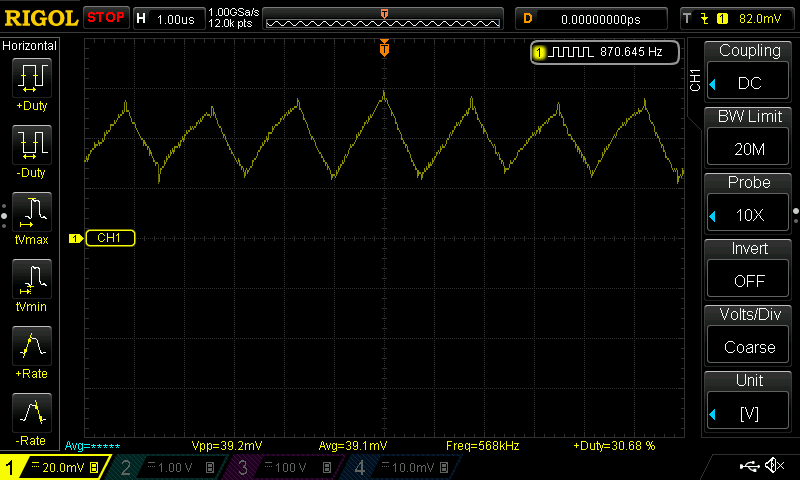Click the CH1 channel label on waveform
This screenshot has width=800, height=480.
pyautogui.click(x=110, y=238)
